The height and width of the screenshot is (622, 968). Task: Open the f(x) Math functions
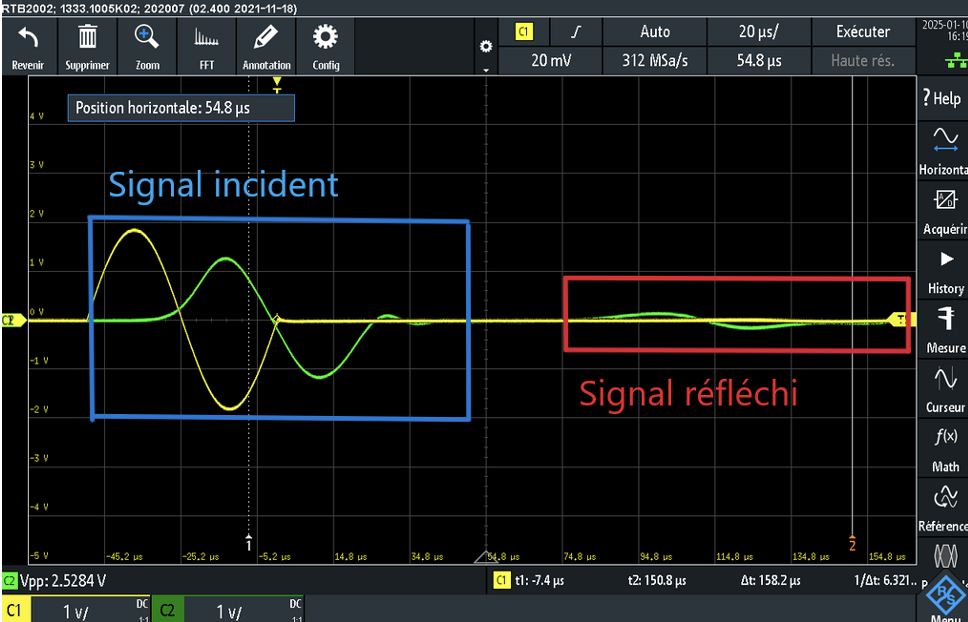click(943, 449)
